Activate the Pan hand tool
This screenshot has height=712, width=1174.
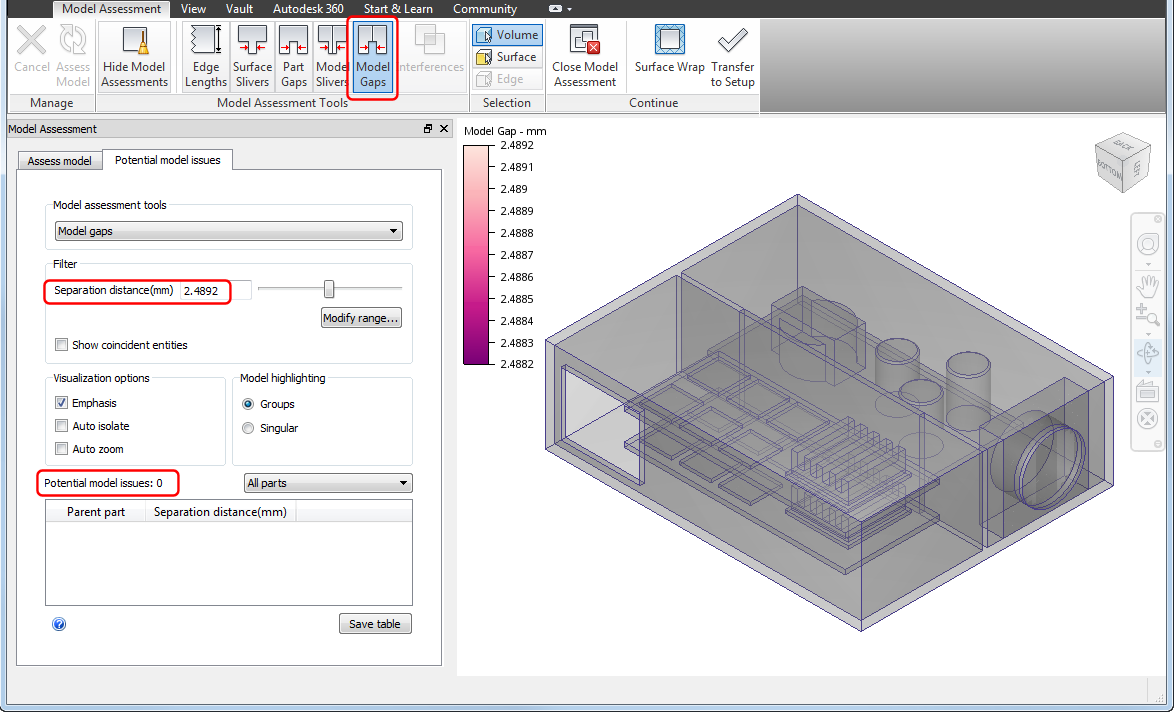pos(1148,285)
